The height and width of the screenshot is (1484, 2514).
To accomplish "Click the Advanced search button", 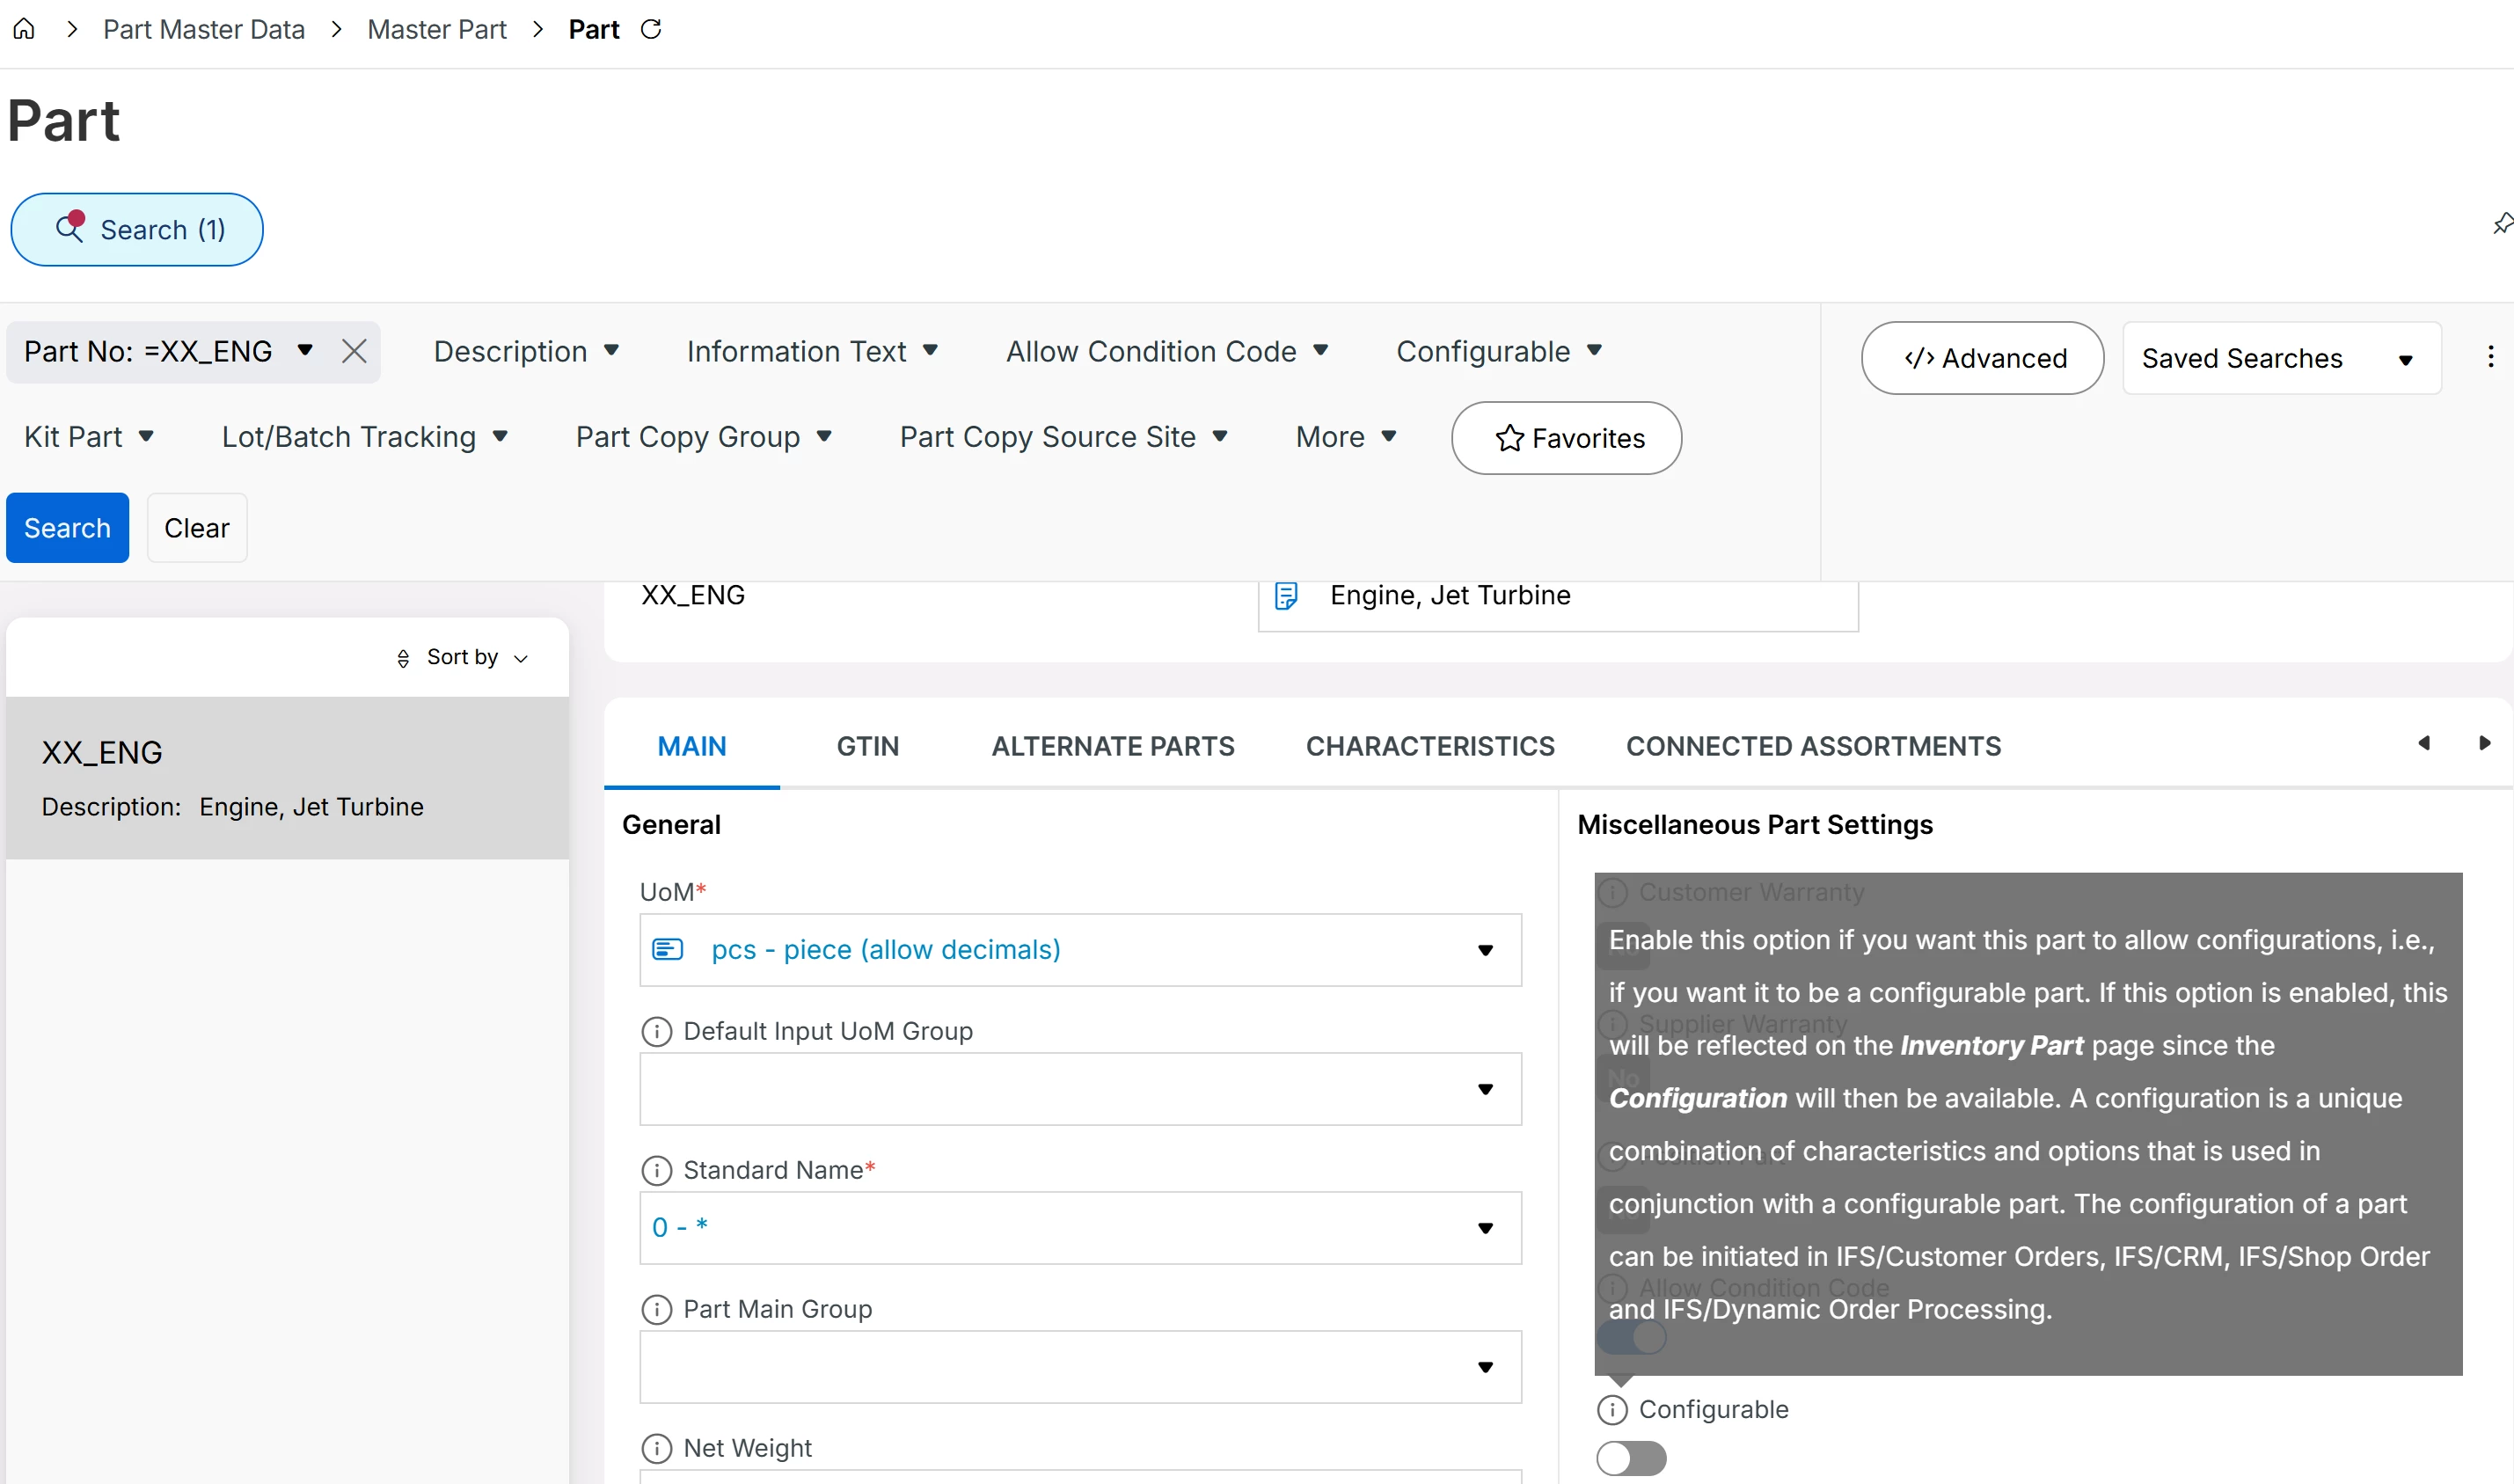I will 1982,358.
